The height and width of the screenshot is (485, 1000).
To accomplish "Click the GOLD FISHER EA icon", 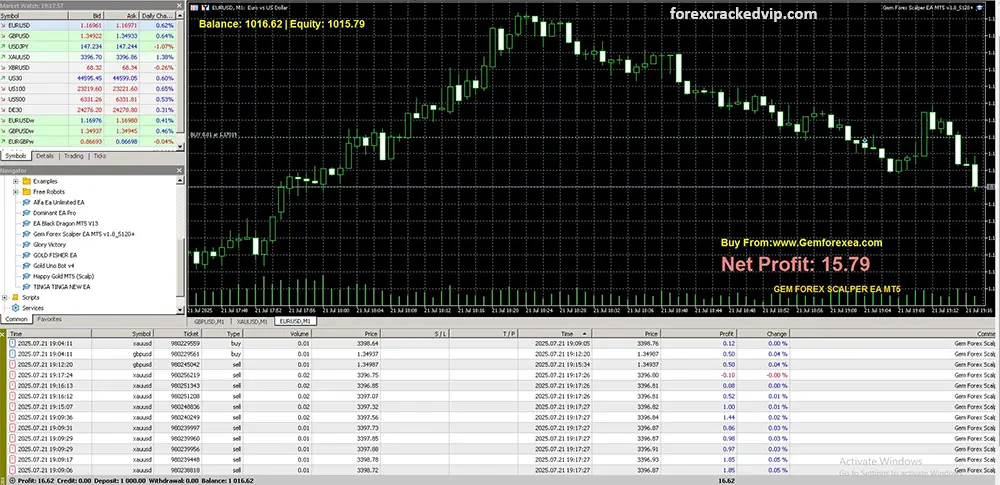I will coord(27,255).
